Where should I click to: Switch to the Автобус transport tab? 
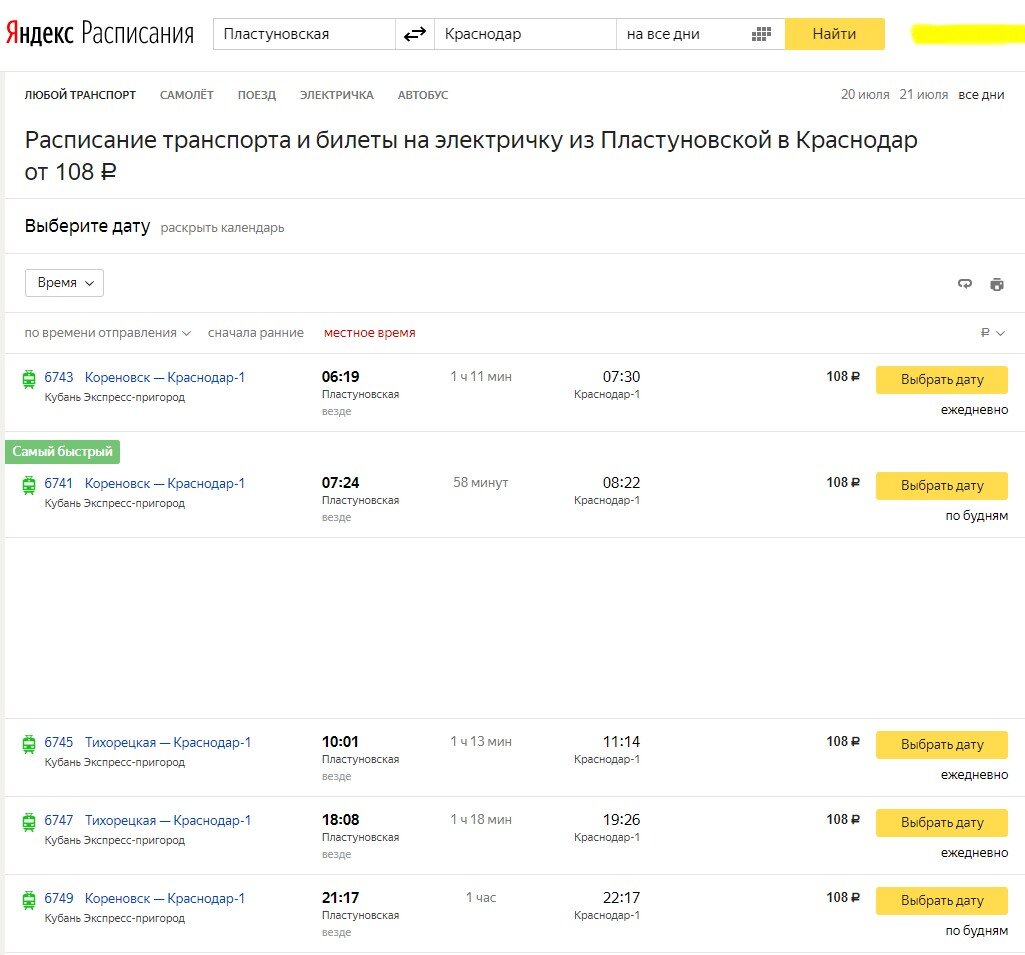coord(422,95)
